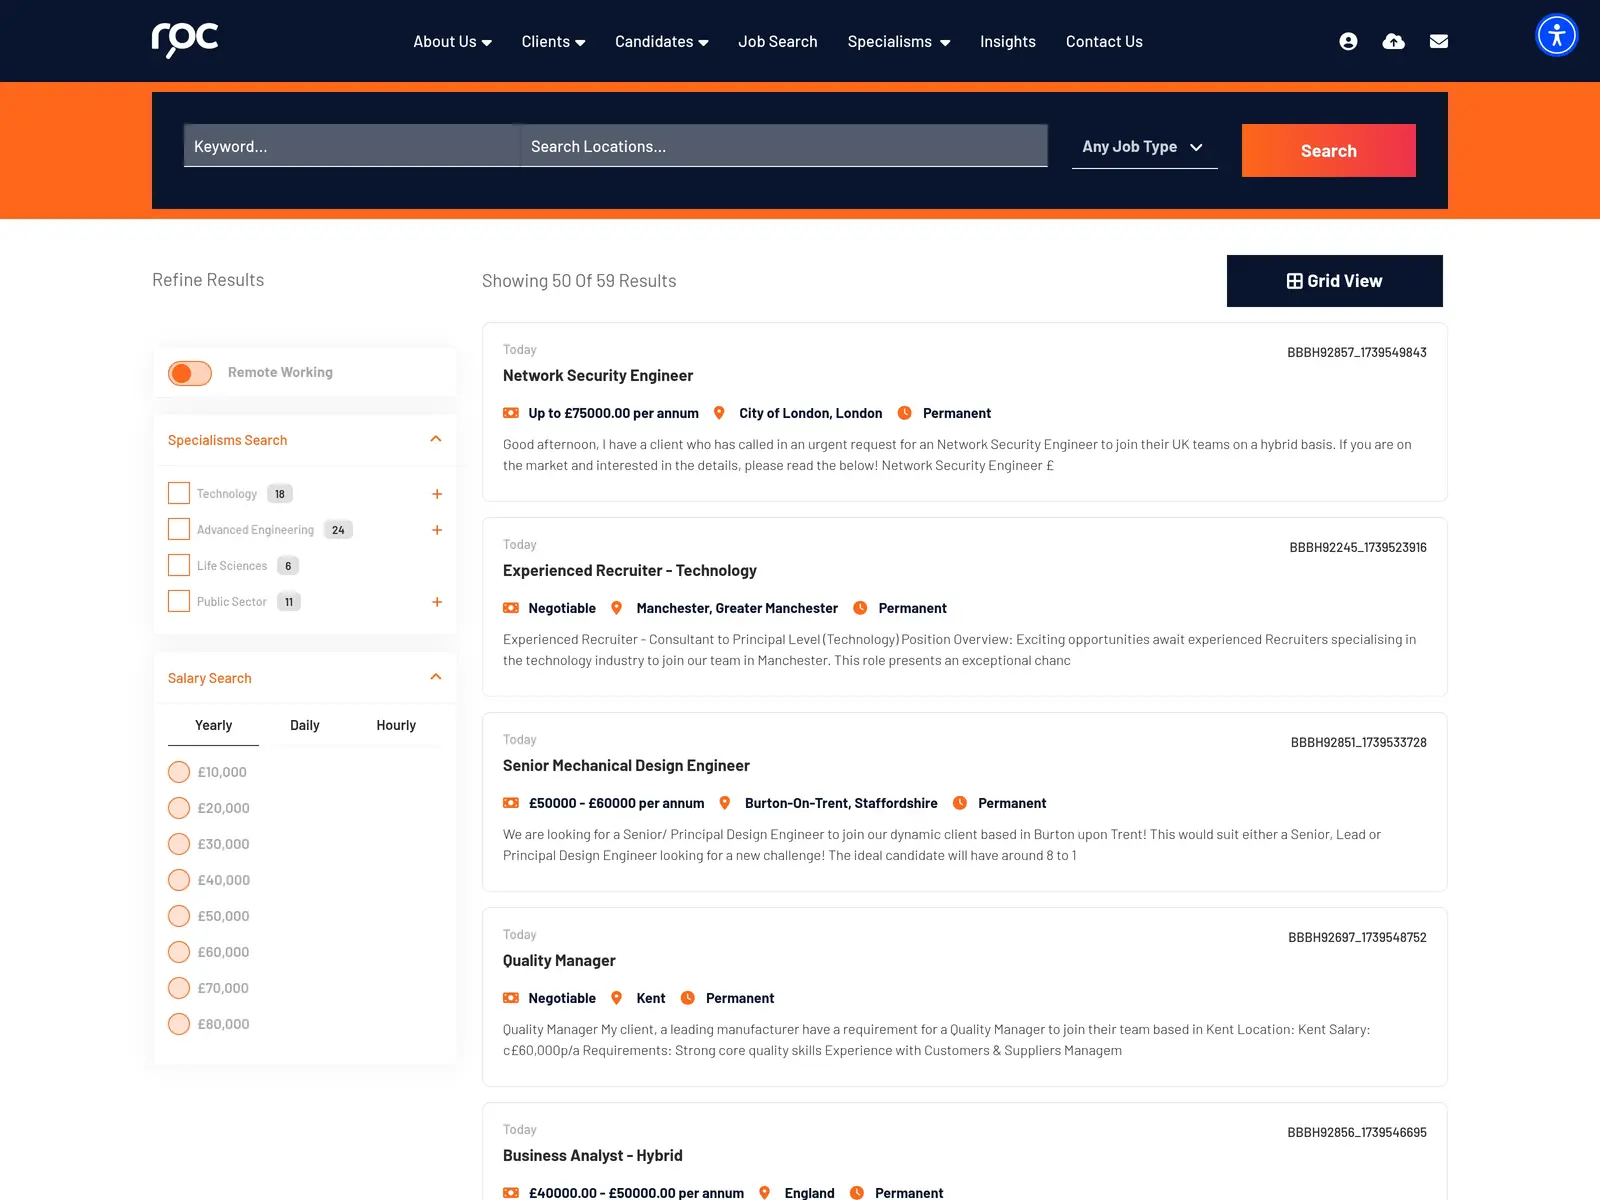Select the £60,000 salary radio

click(x=179, y=952)
